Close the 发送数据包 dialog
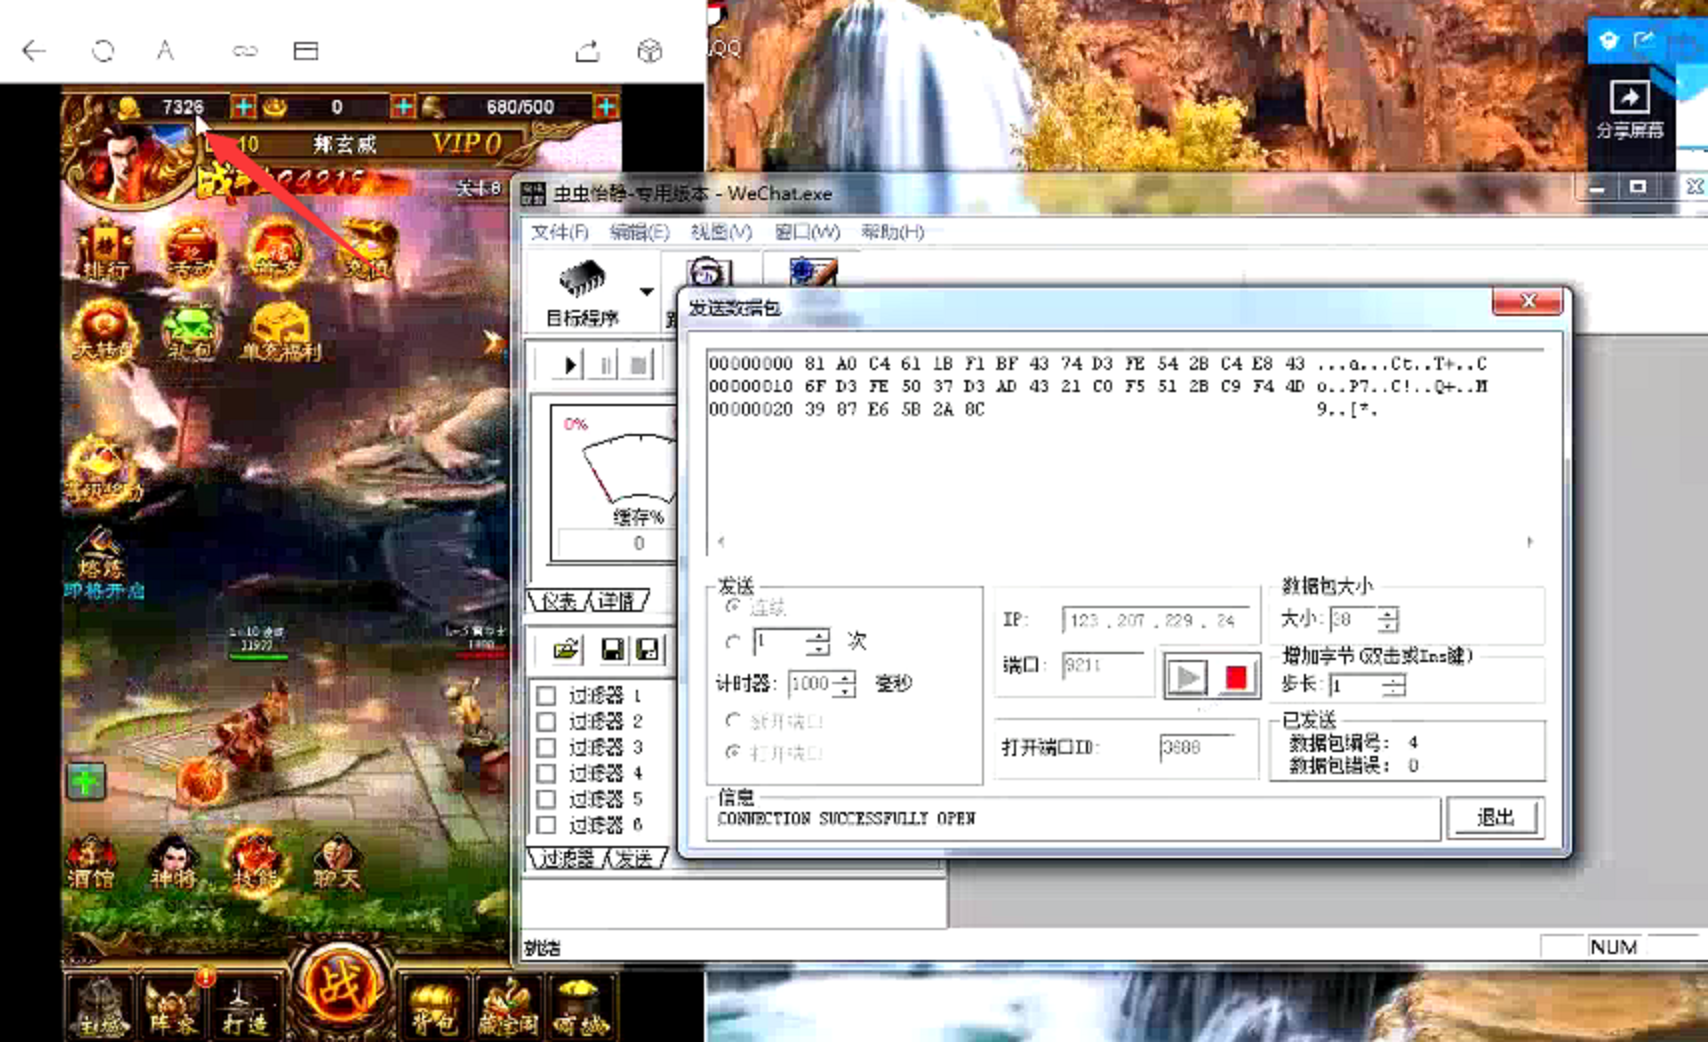 pos(1527,301)
